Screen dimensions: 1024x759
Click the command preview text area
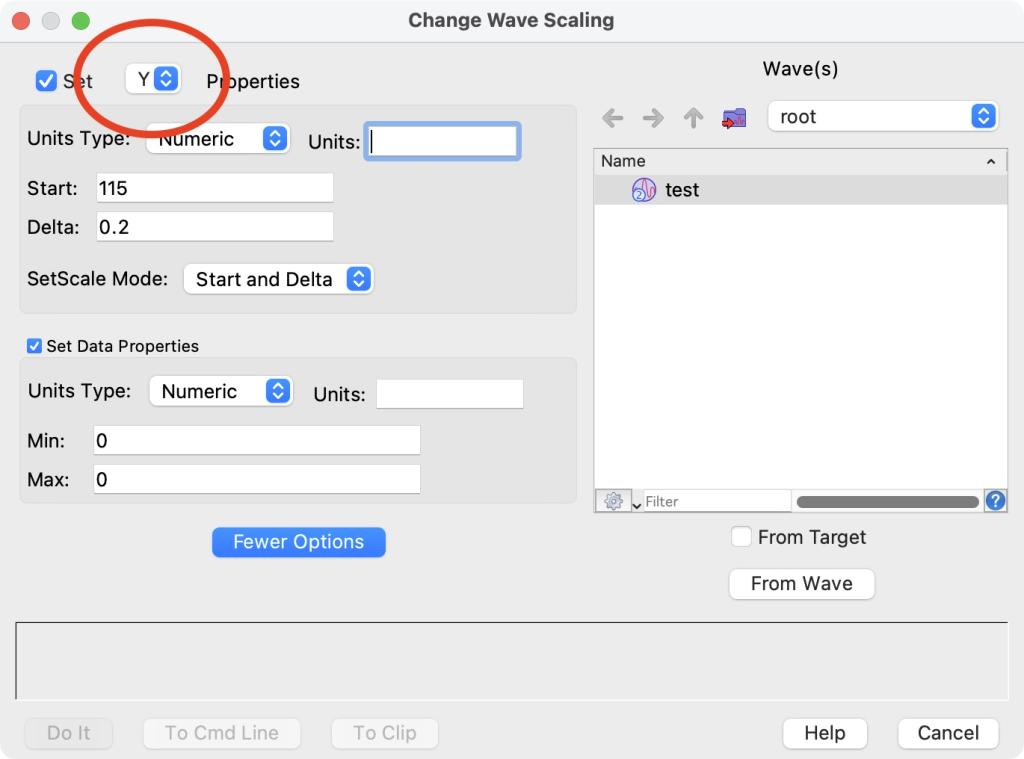(511, 660)
